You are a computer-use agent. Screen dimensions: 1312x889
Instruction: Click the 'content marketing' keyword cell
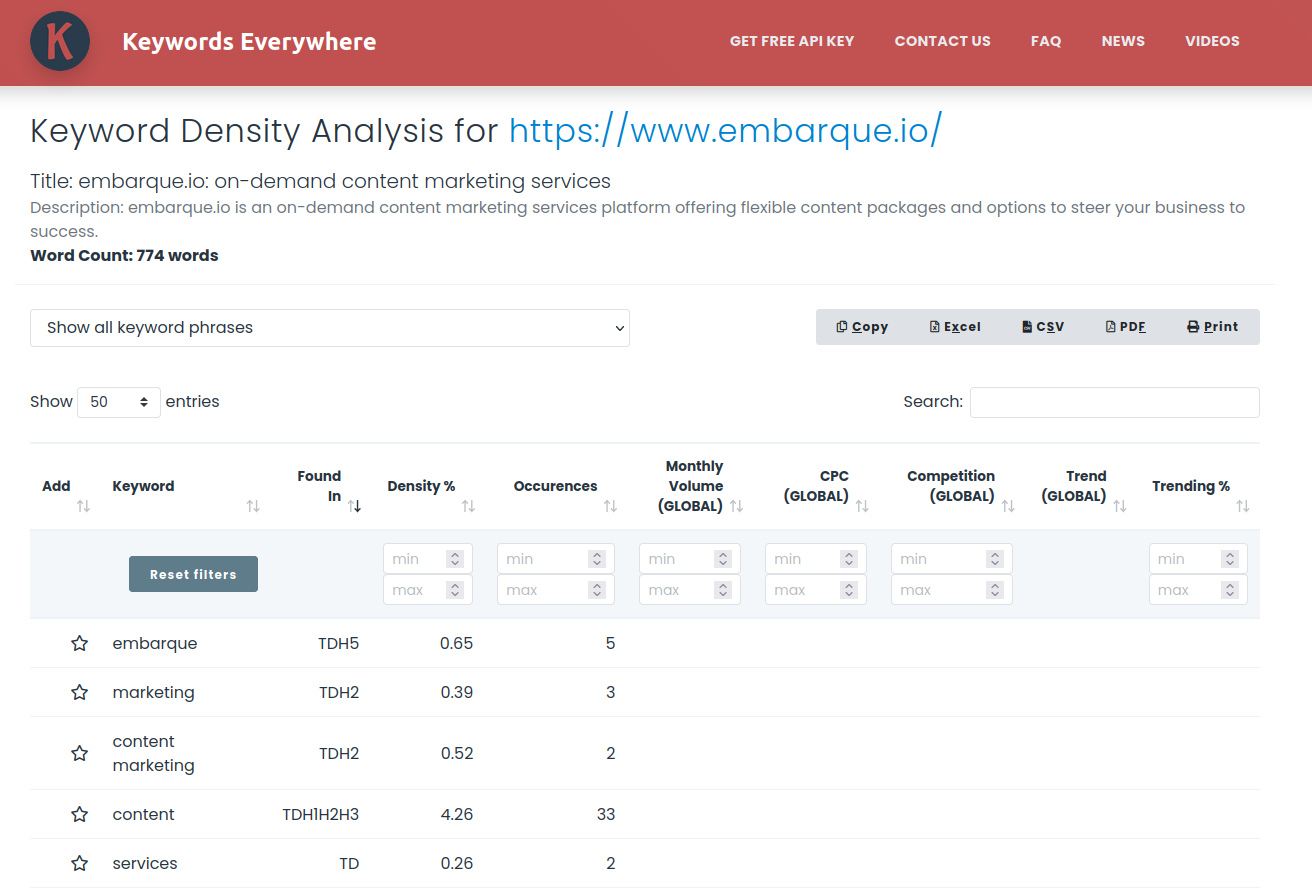coord(153,753)
